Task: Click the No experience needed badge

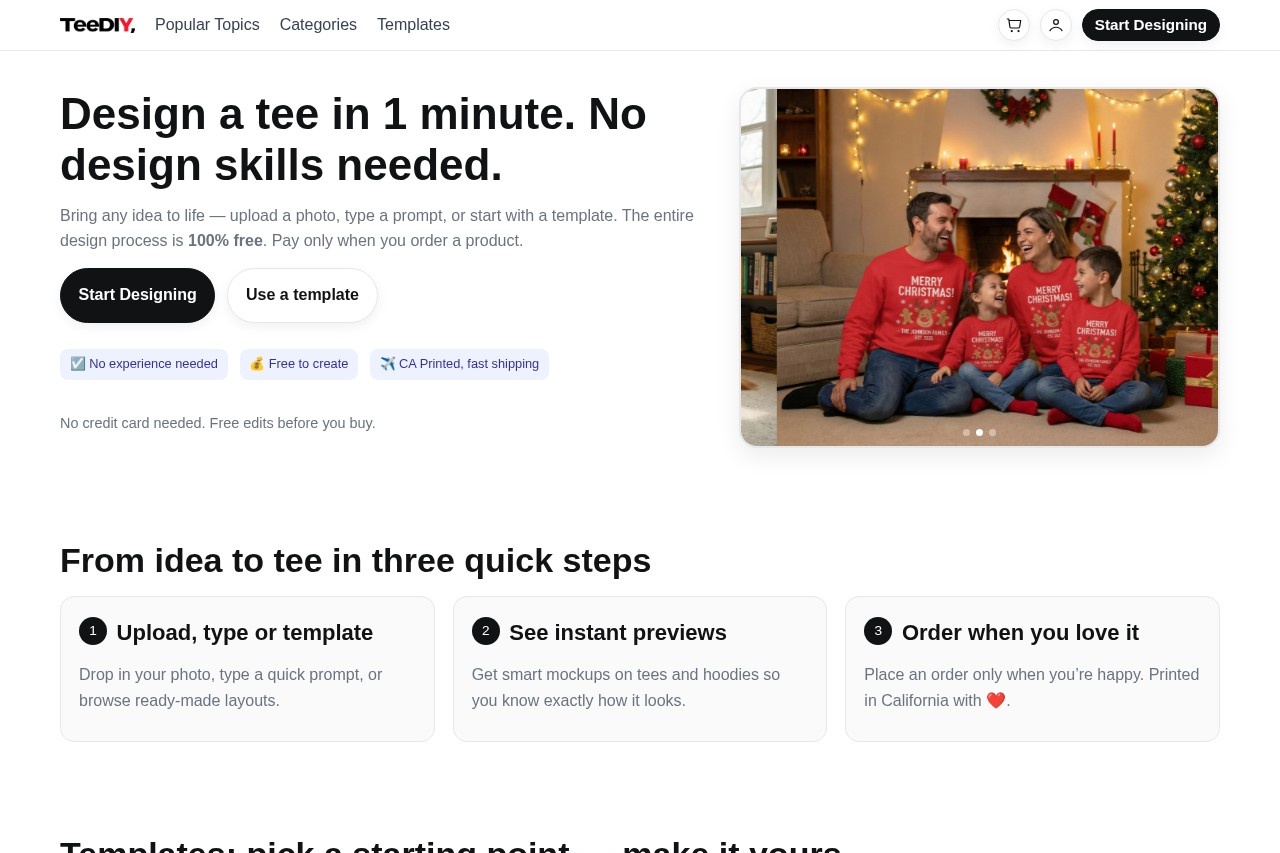Action: point(144,364)
